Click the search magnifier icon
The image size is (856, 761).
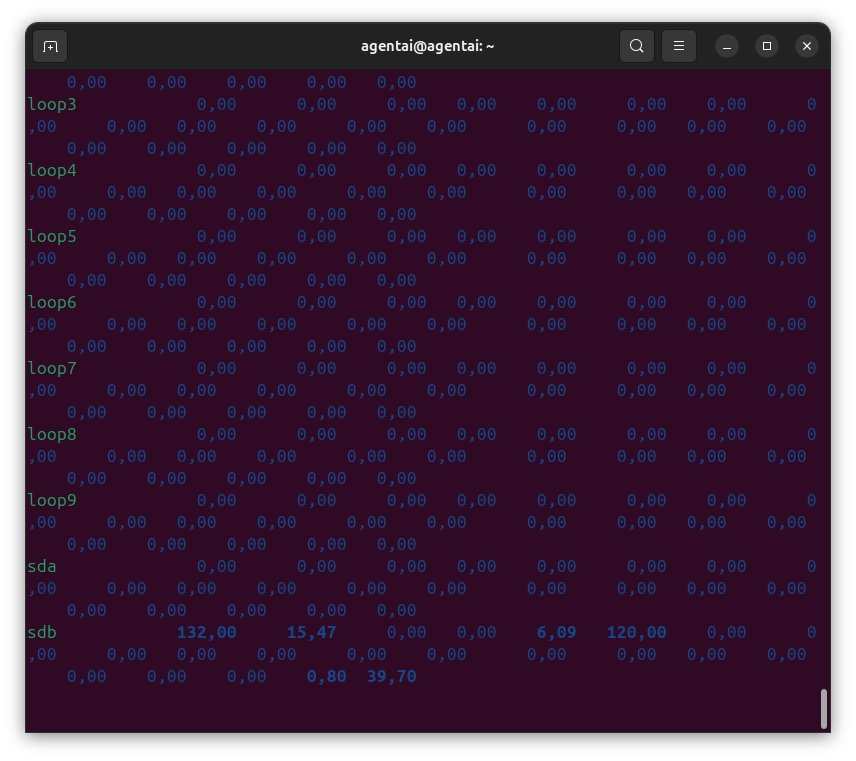[x=636, y=46]
